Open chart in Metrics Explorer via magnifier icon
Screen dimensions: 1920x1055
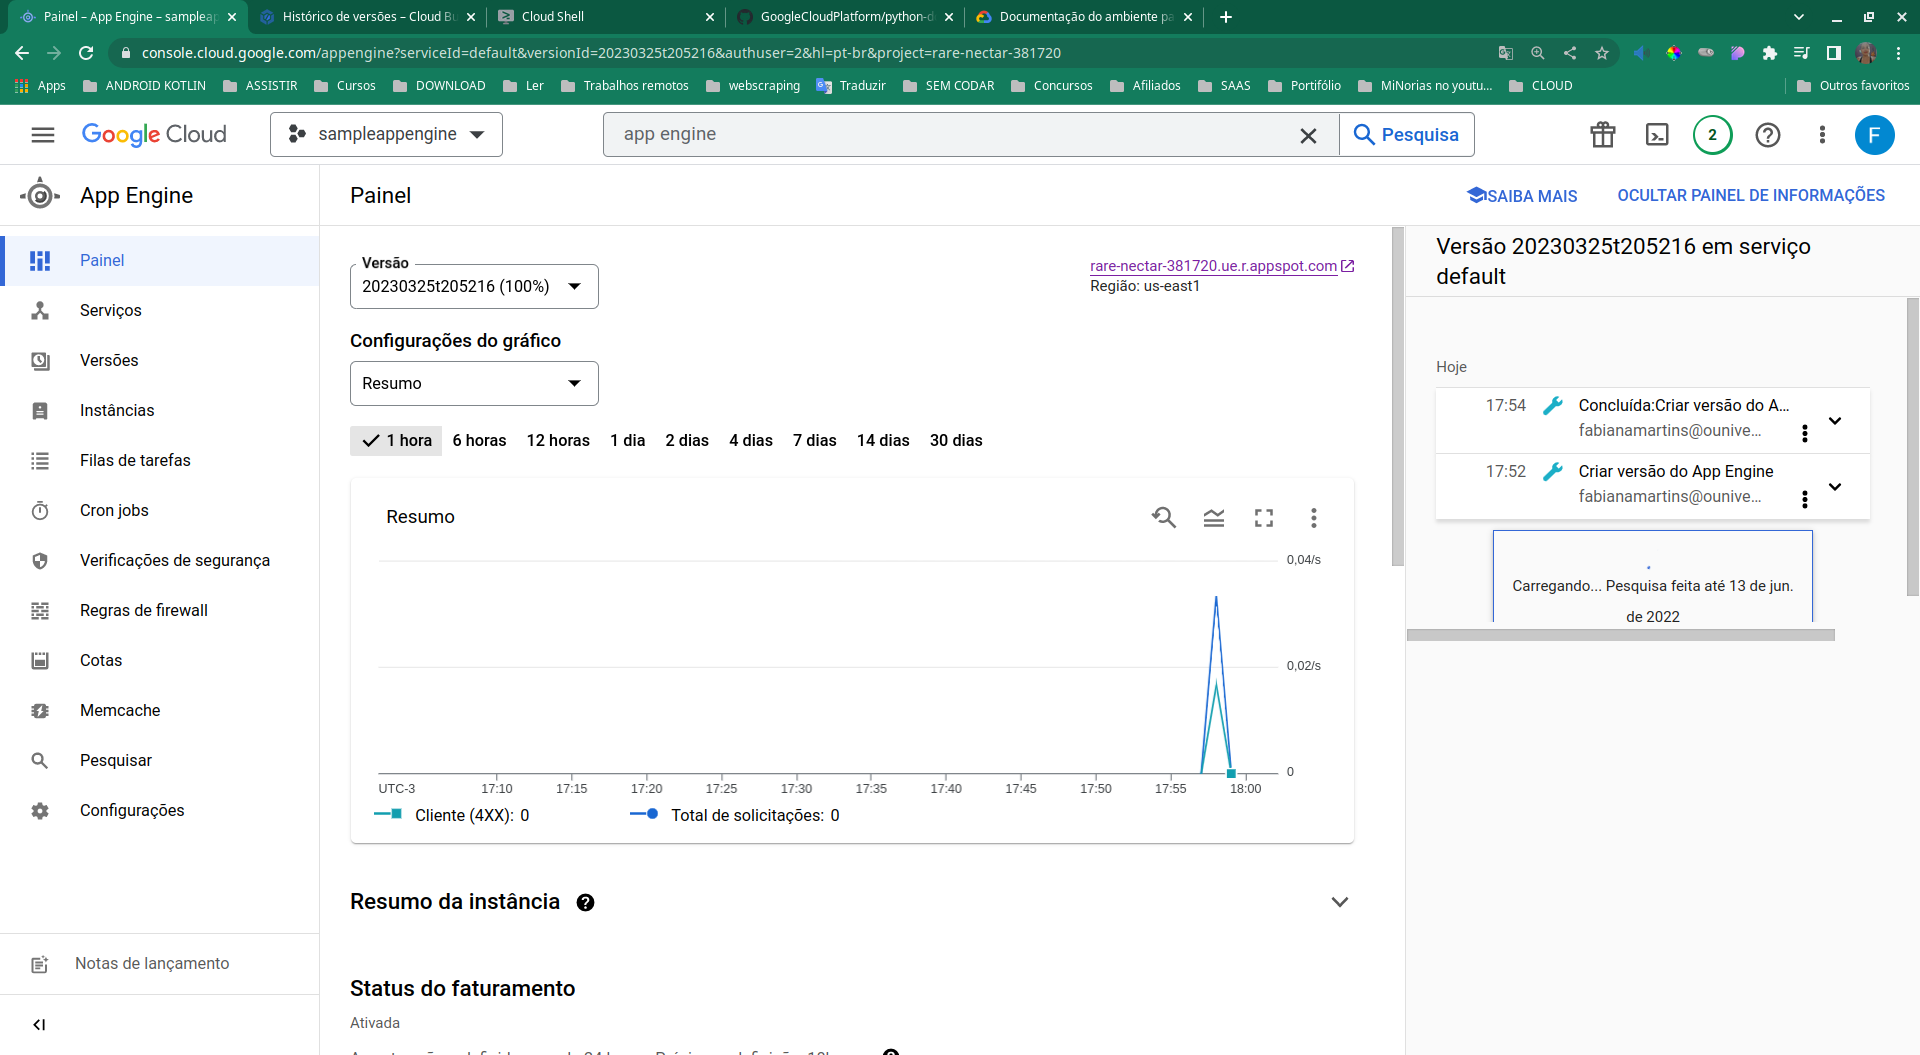[x=1163, y=517]
